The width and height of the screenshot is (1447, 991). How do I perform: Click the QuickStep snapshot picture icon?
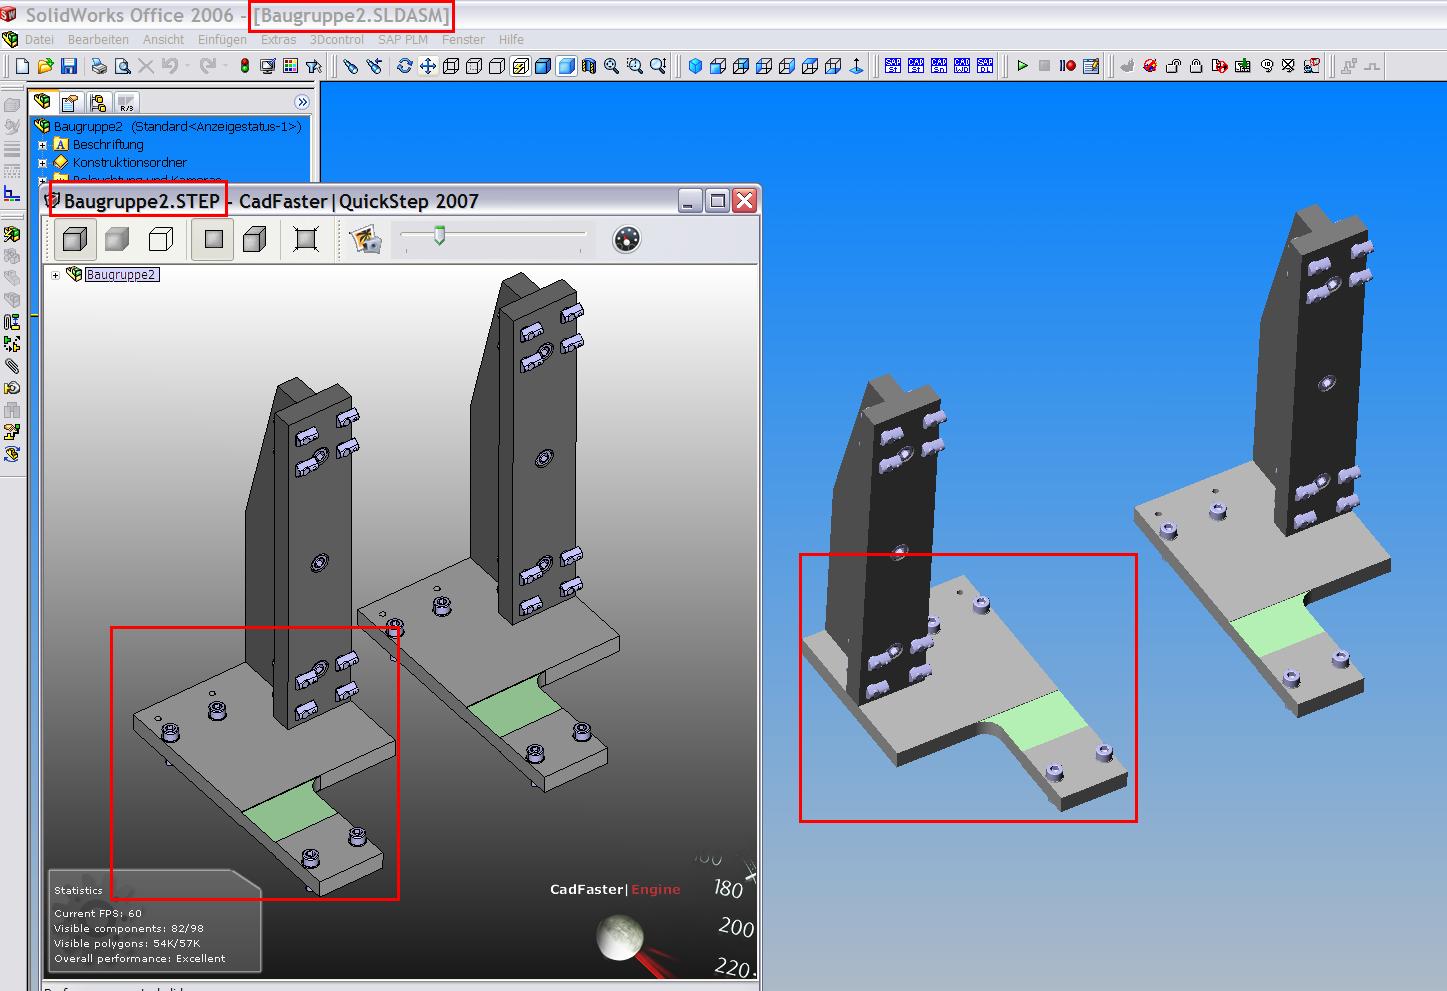click(x=366, y=239)
